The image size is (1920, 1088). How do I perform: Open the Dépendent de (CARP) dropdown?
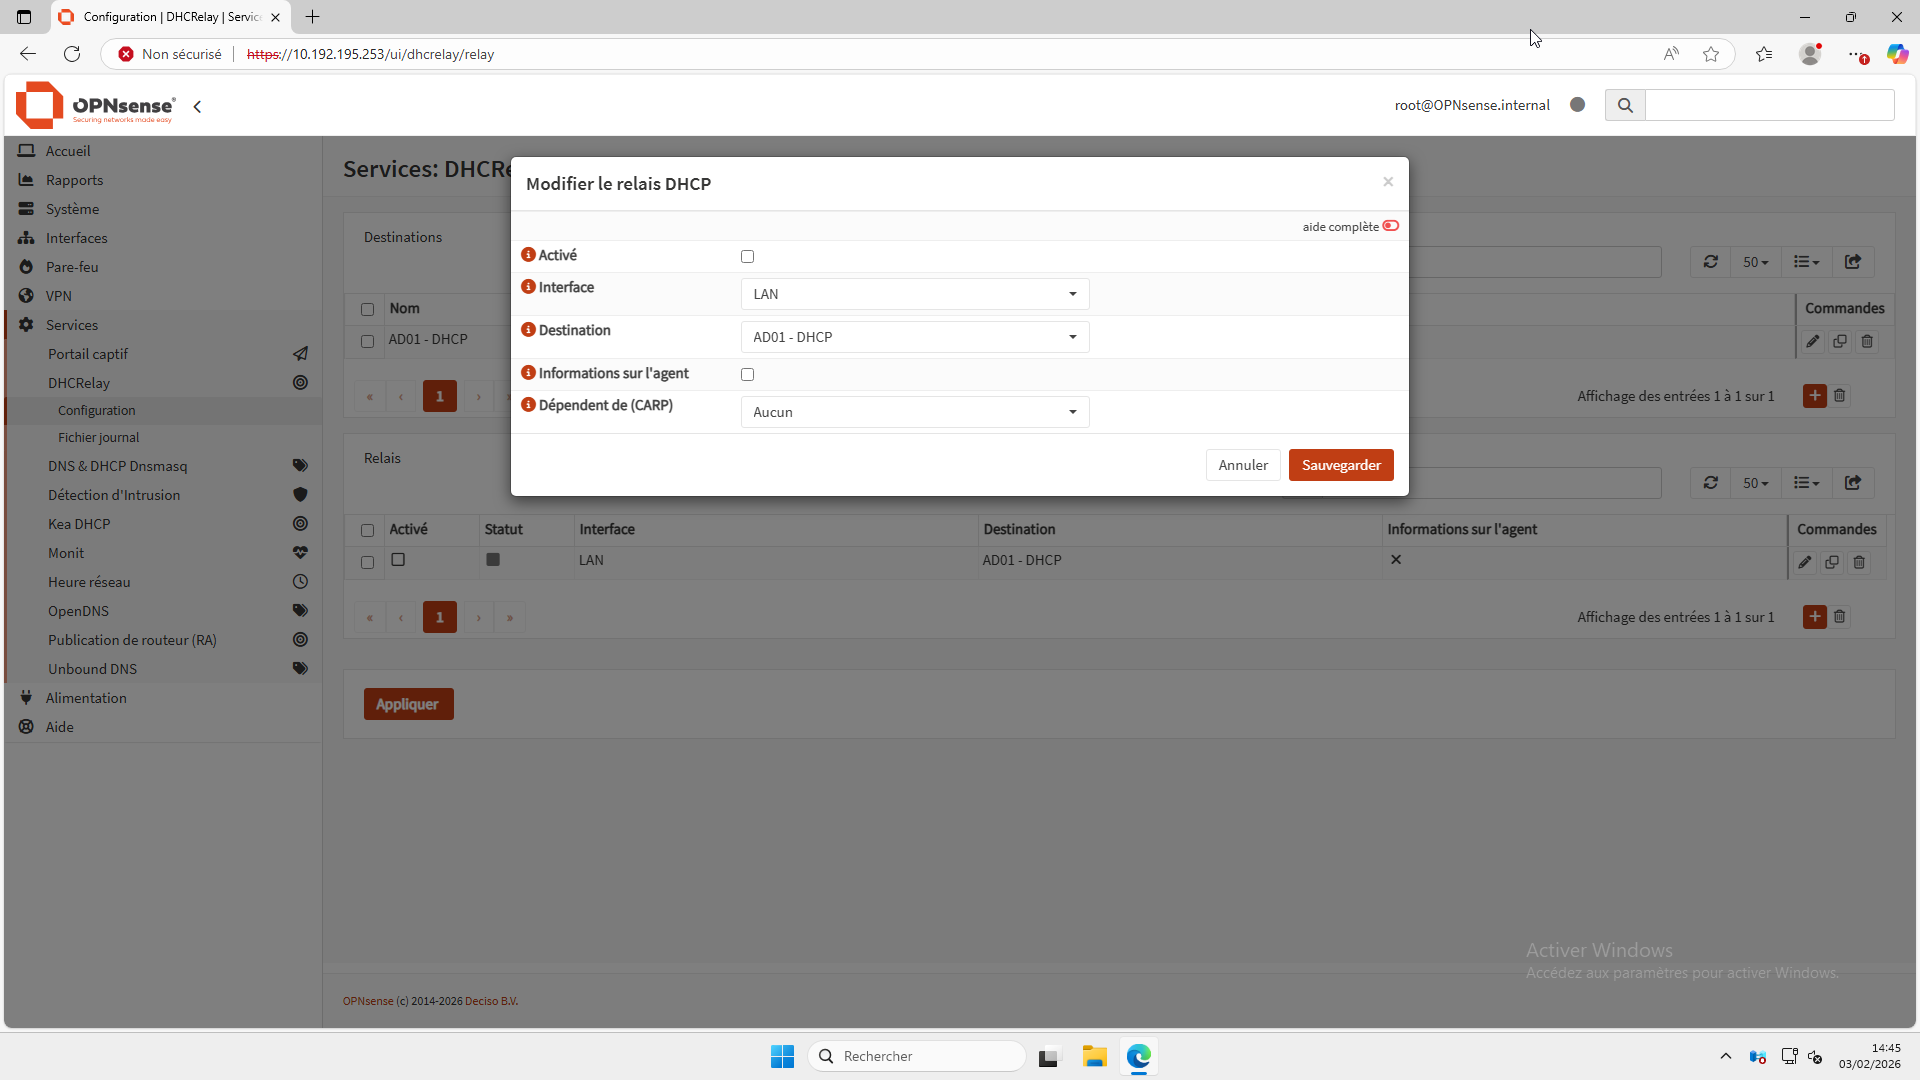(x=914, y=412)
